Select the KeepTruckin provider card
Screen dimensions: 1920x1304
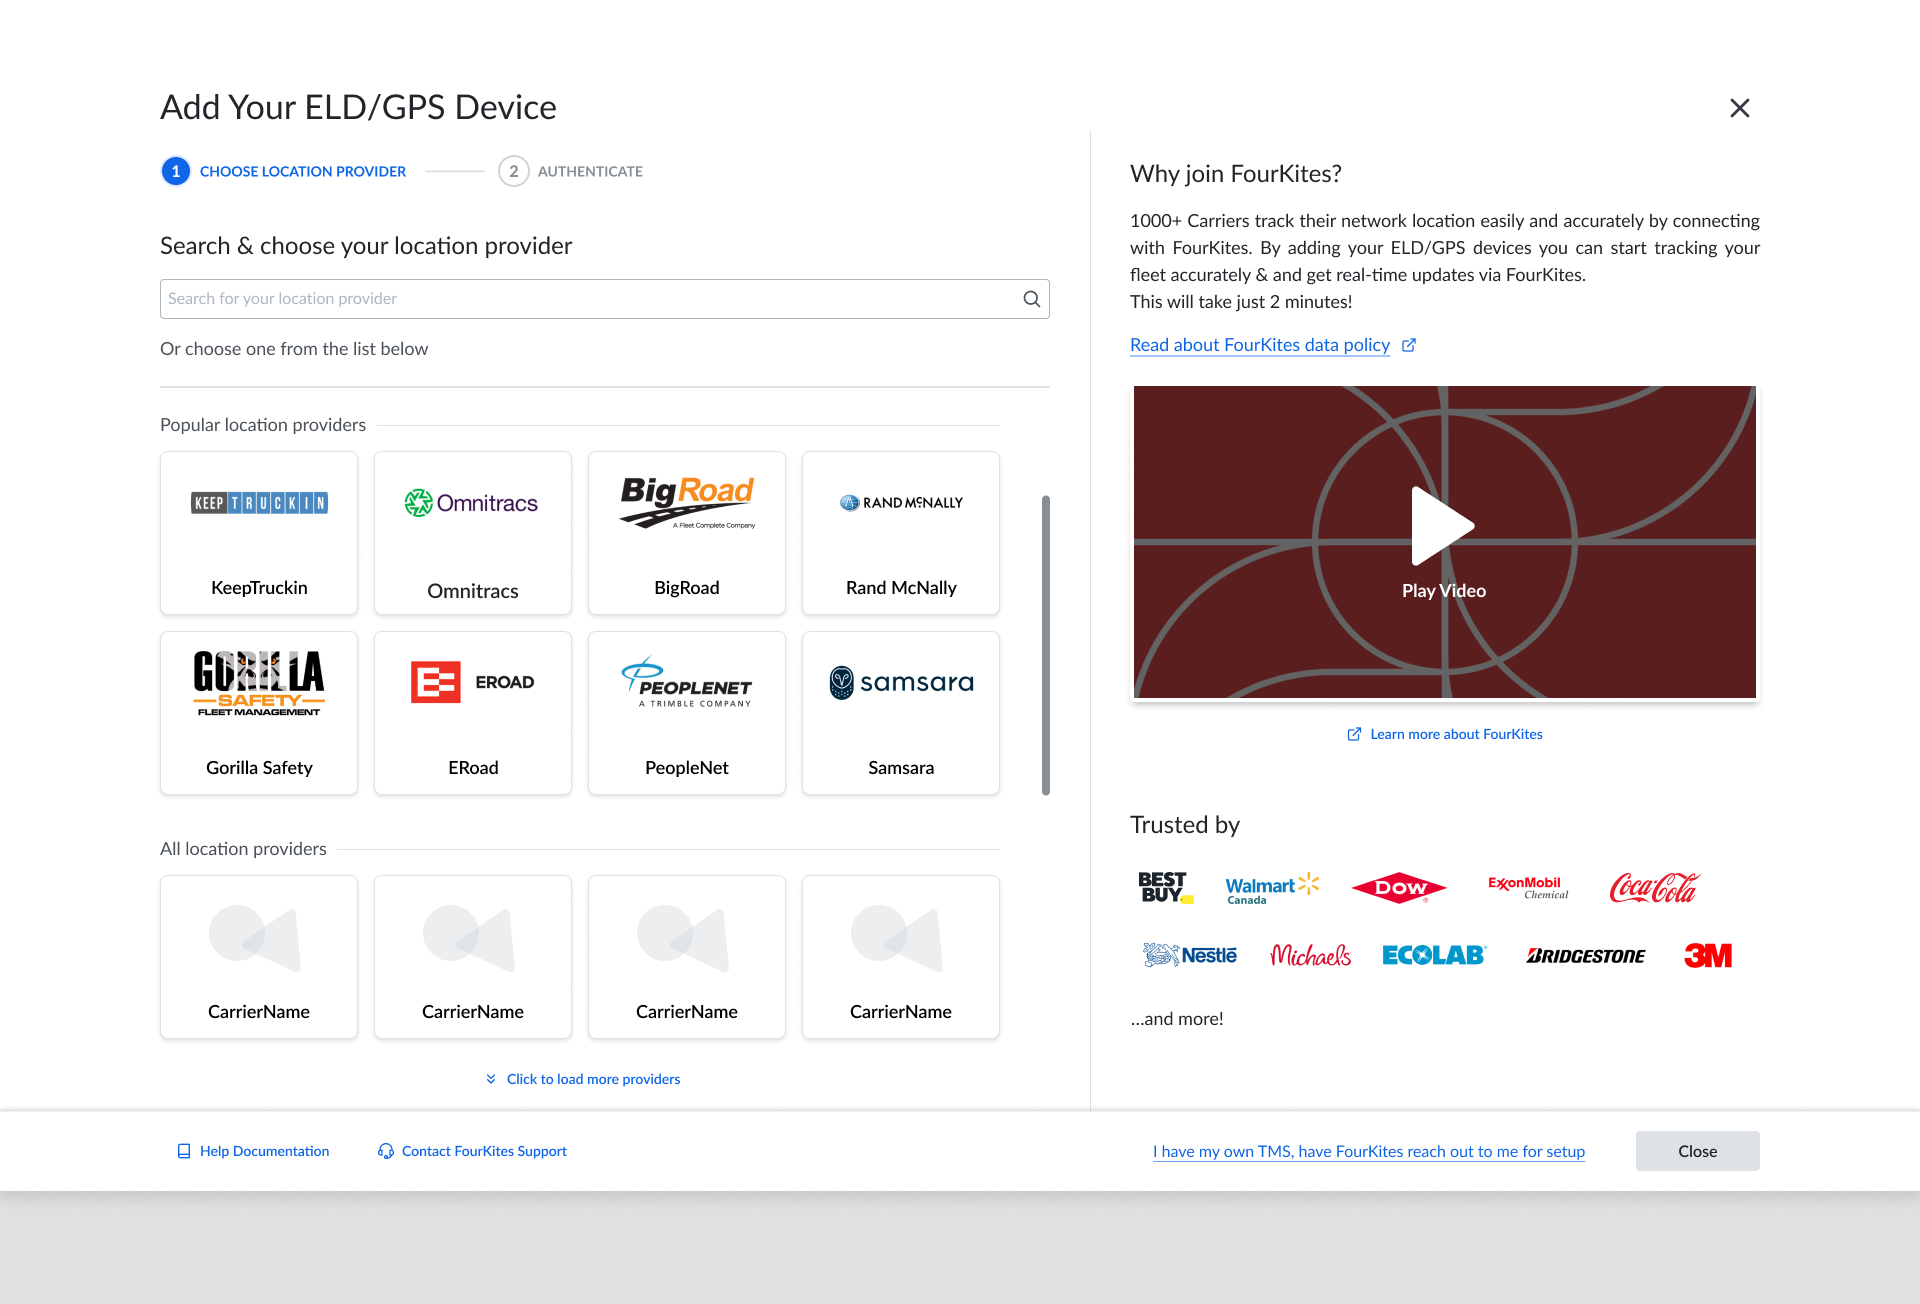(x=259, y=533)
